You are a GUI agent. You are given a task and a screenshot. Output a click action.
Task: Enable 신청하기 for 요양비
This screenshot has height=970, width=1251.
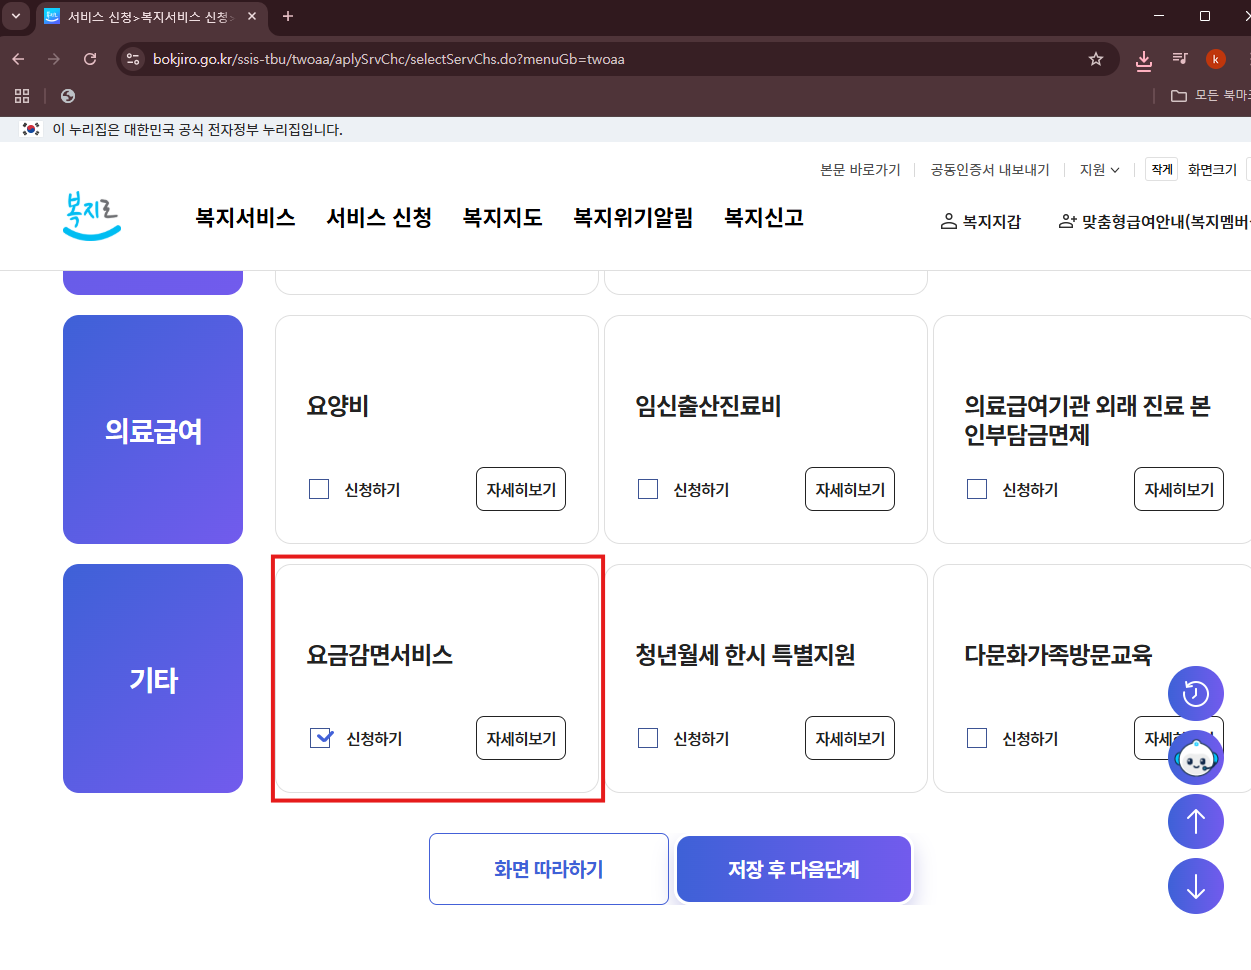(x=319, y=489)
